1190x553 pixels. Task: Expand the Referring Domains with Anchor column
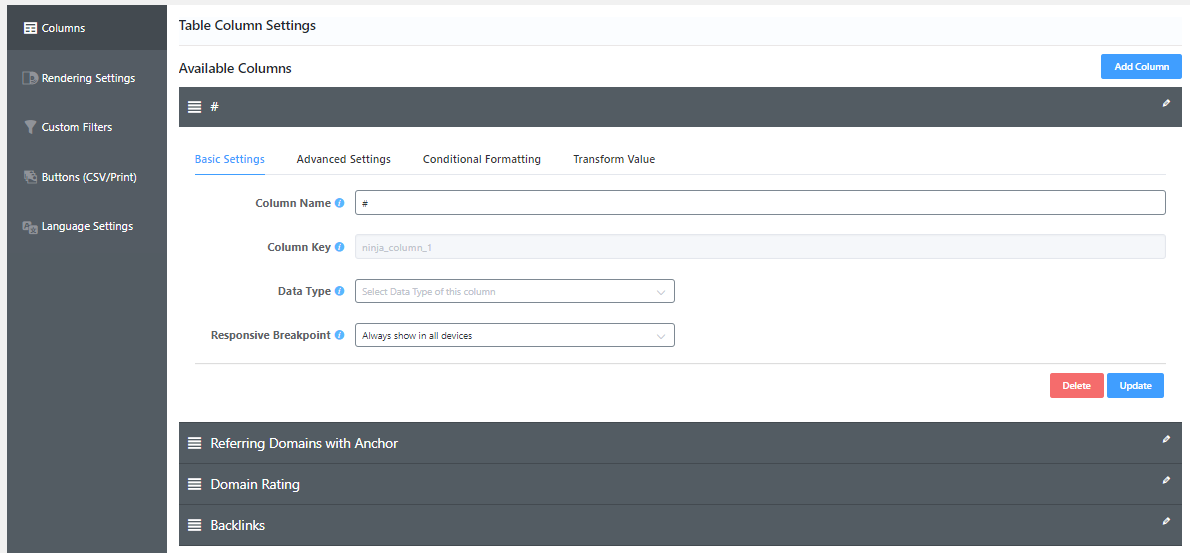click(680, 443)
